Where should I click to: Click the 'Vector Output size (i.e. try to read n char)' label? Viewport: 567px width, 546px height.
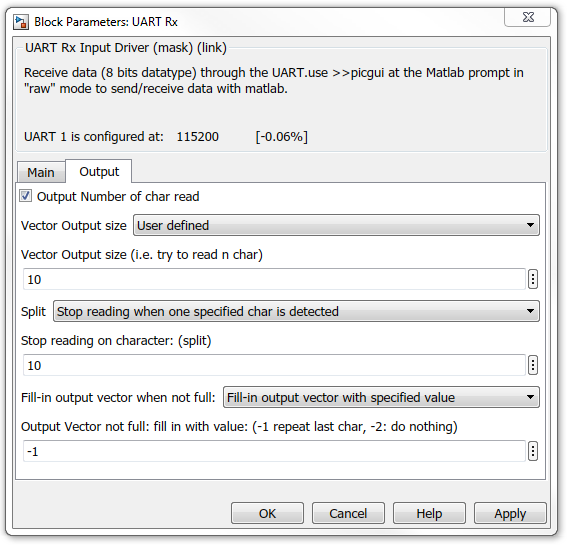pos(142,255)
